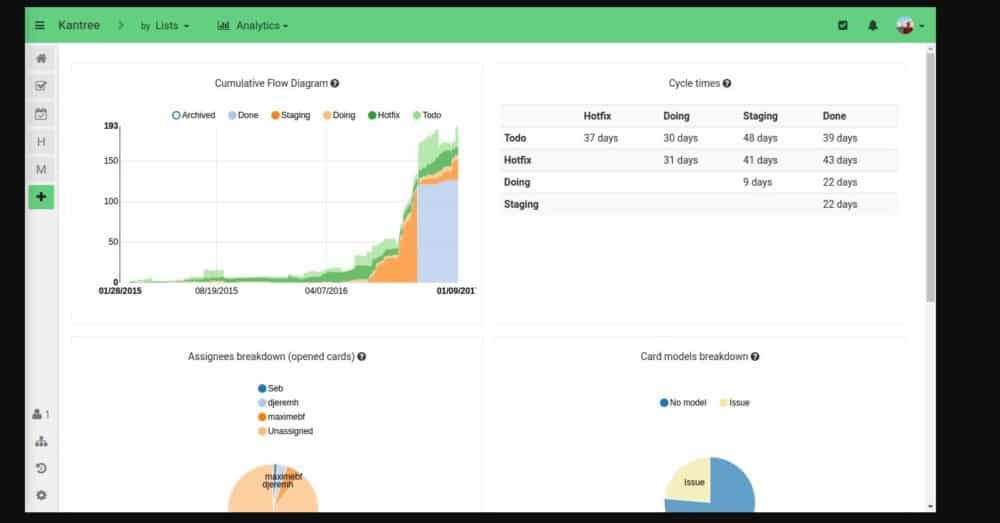
Task: Toggle the Archived series in chart legend
Action: click(x=194, y=115)
